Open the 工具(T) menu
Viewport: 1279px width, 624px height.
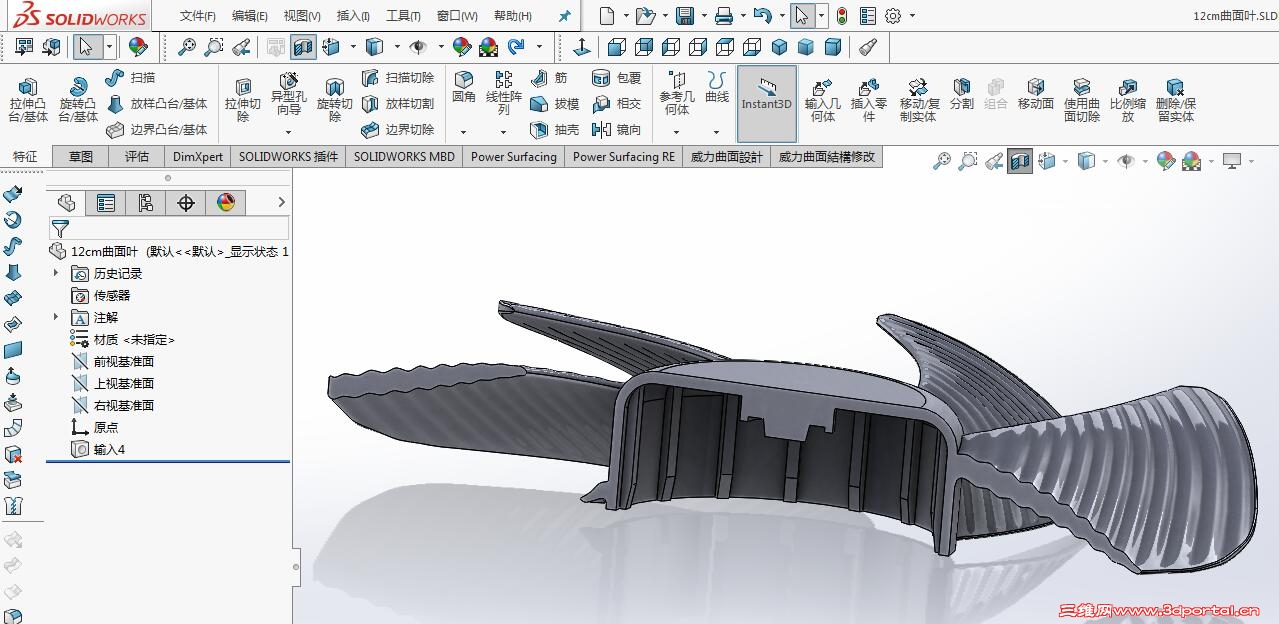coord(404,16)
